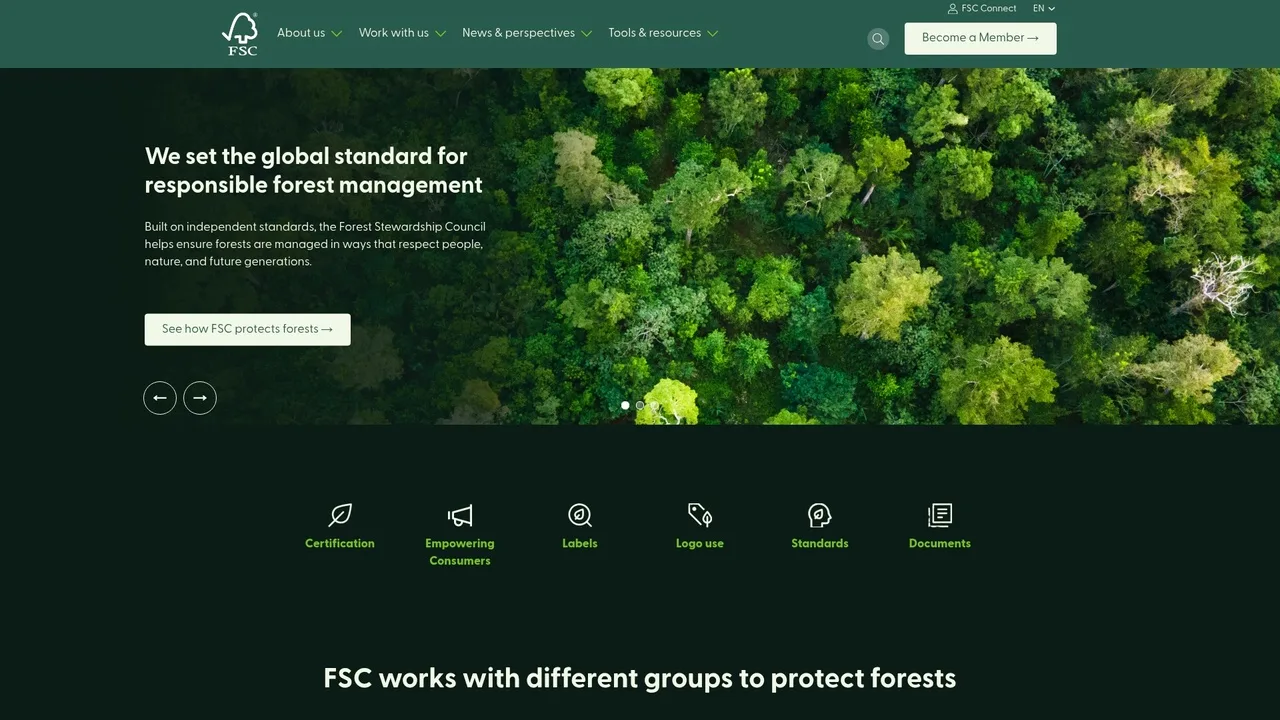Click the Certification leaf icon
The image size is (1280, 720).
pos(340,515)
